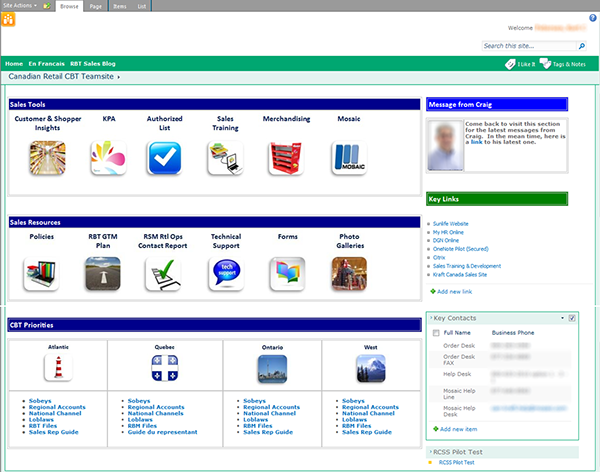Open the Policies books icon
600x472 pixels.
pos(41,274)
